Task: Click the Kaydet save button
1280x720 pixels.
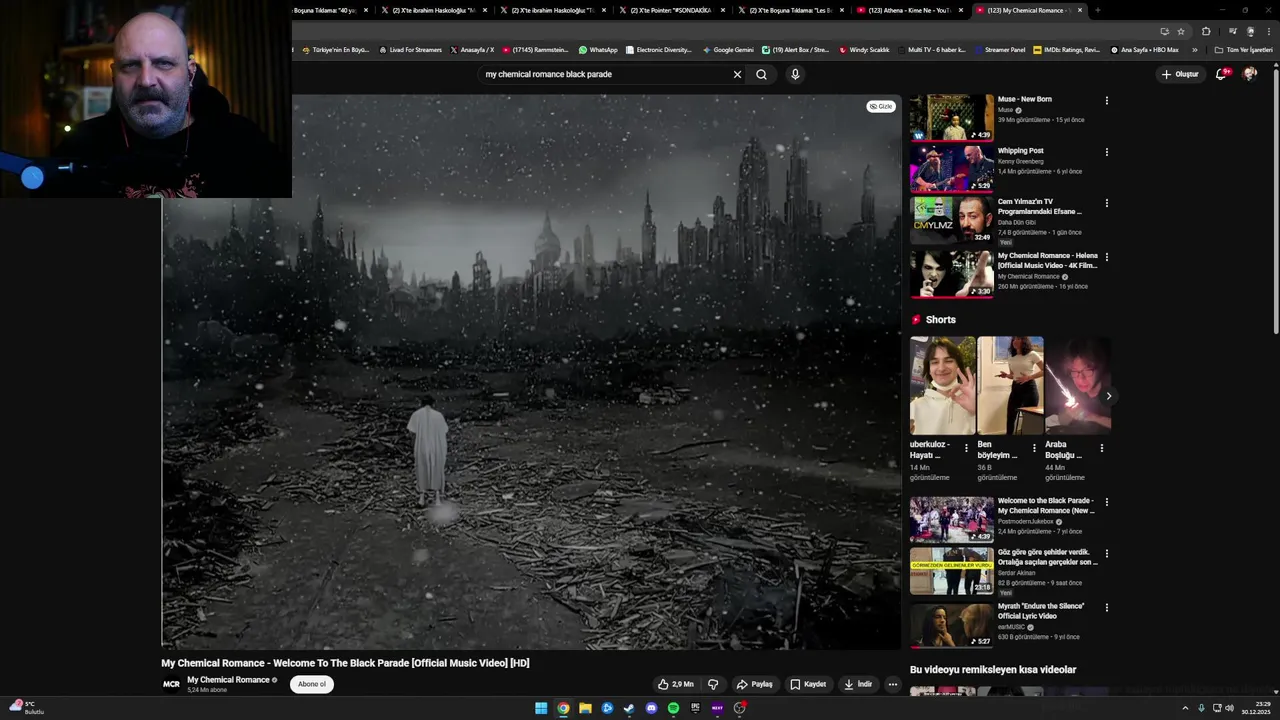Action: 808,684
